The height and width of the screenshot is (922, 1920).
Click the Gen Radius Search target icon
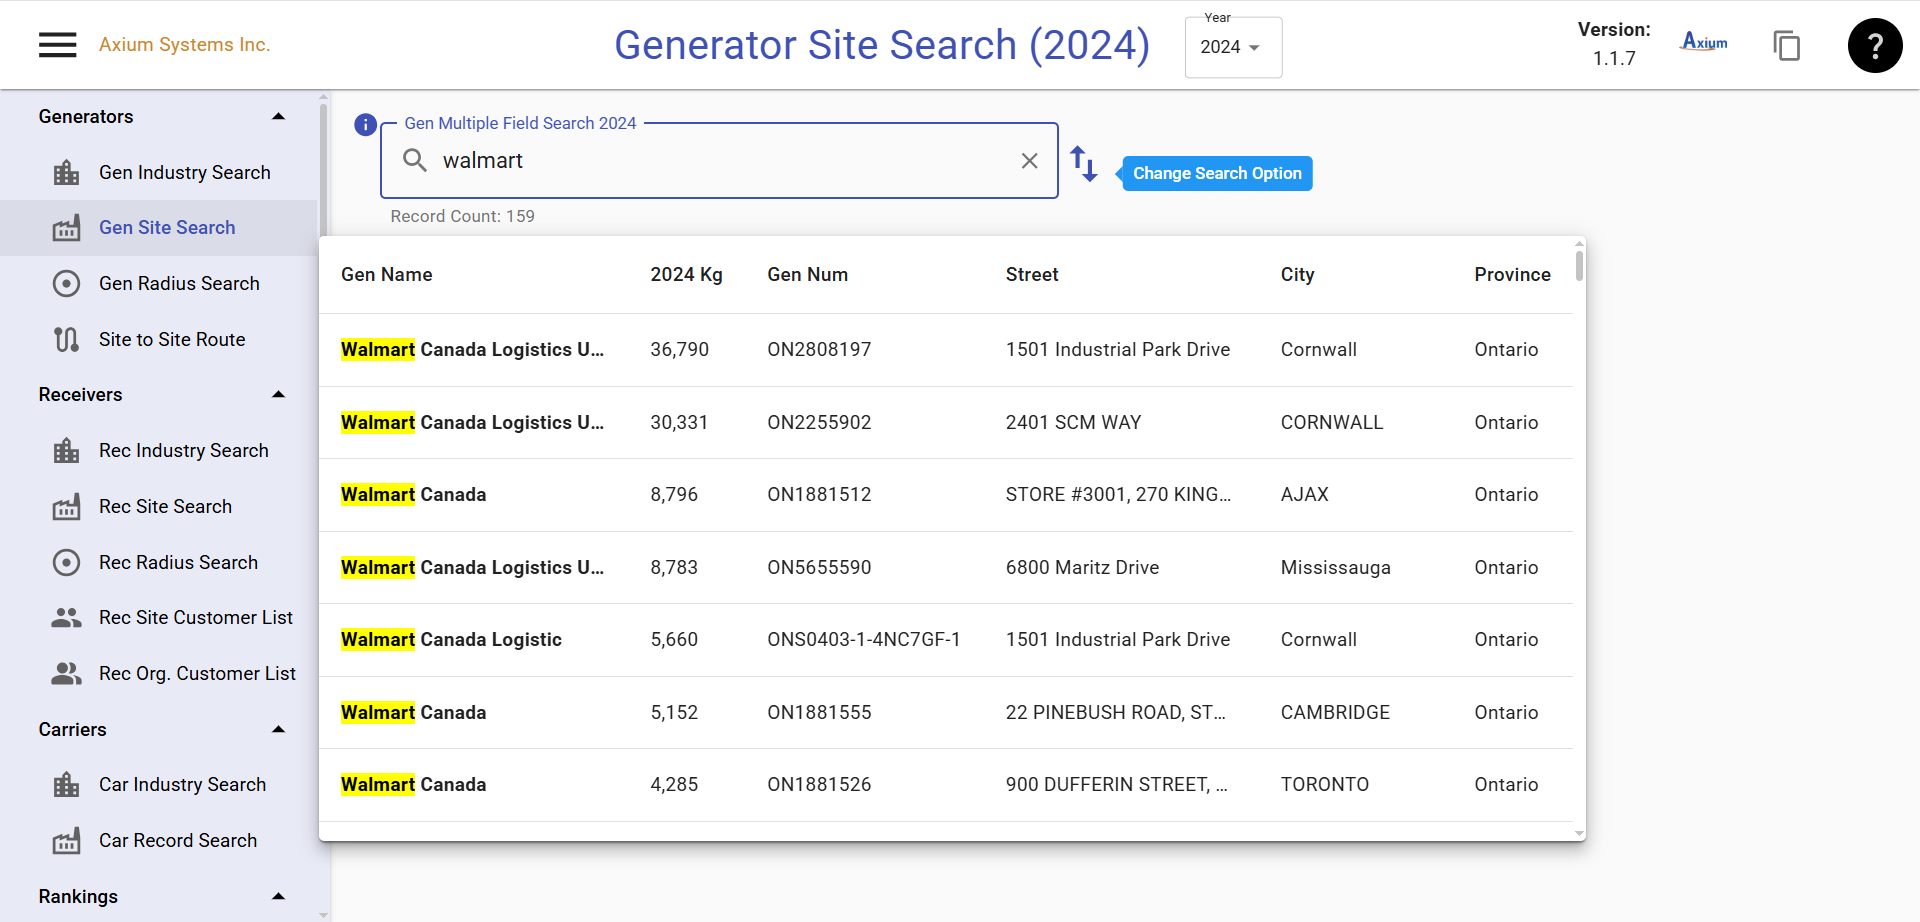66,284
